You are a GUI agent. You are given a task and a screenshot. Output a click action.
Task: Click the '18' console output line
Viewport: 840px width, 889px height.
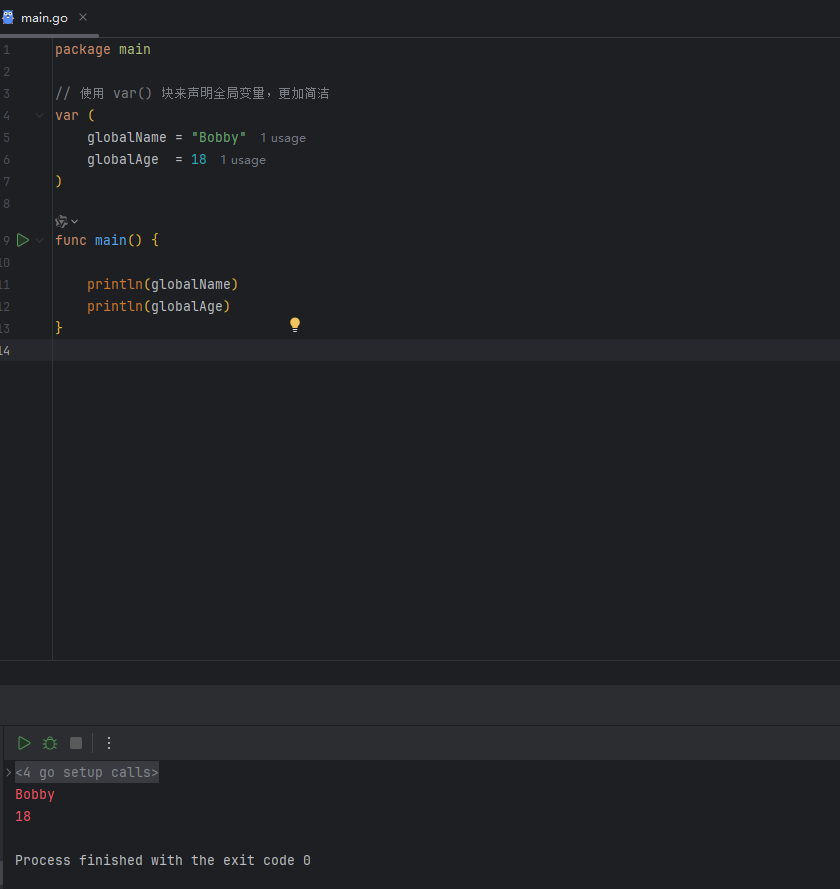coord(23,816)
